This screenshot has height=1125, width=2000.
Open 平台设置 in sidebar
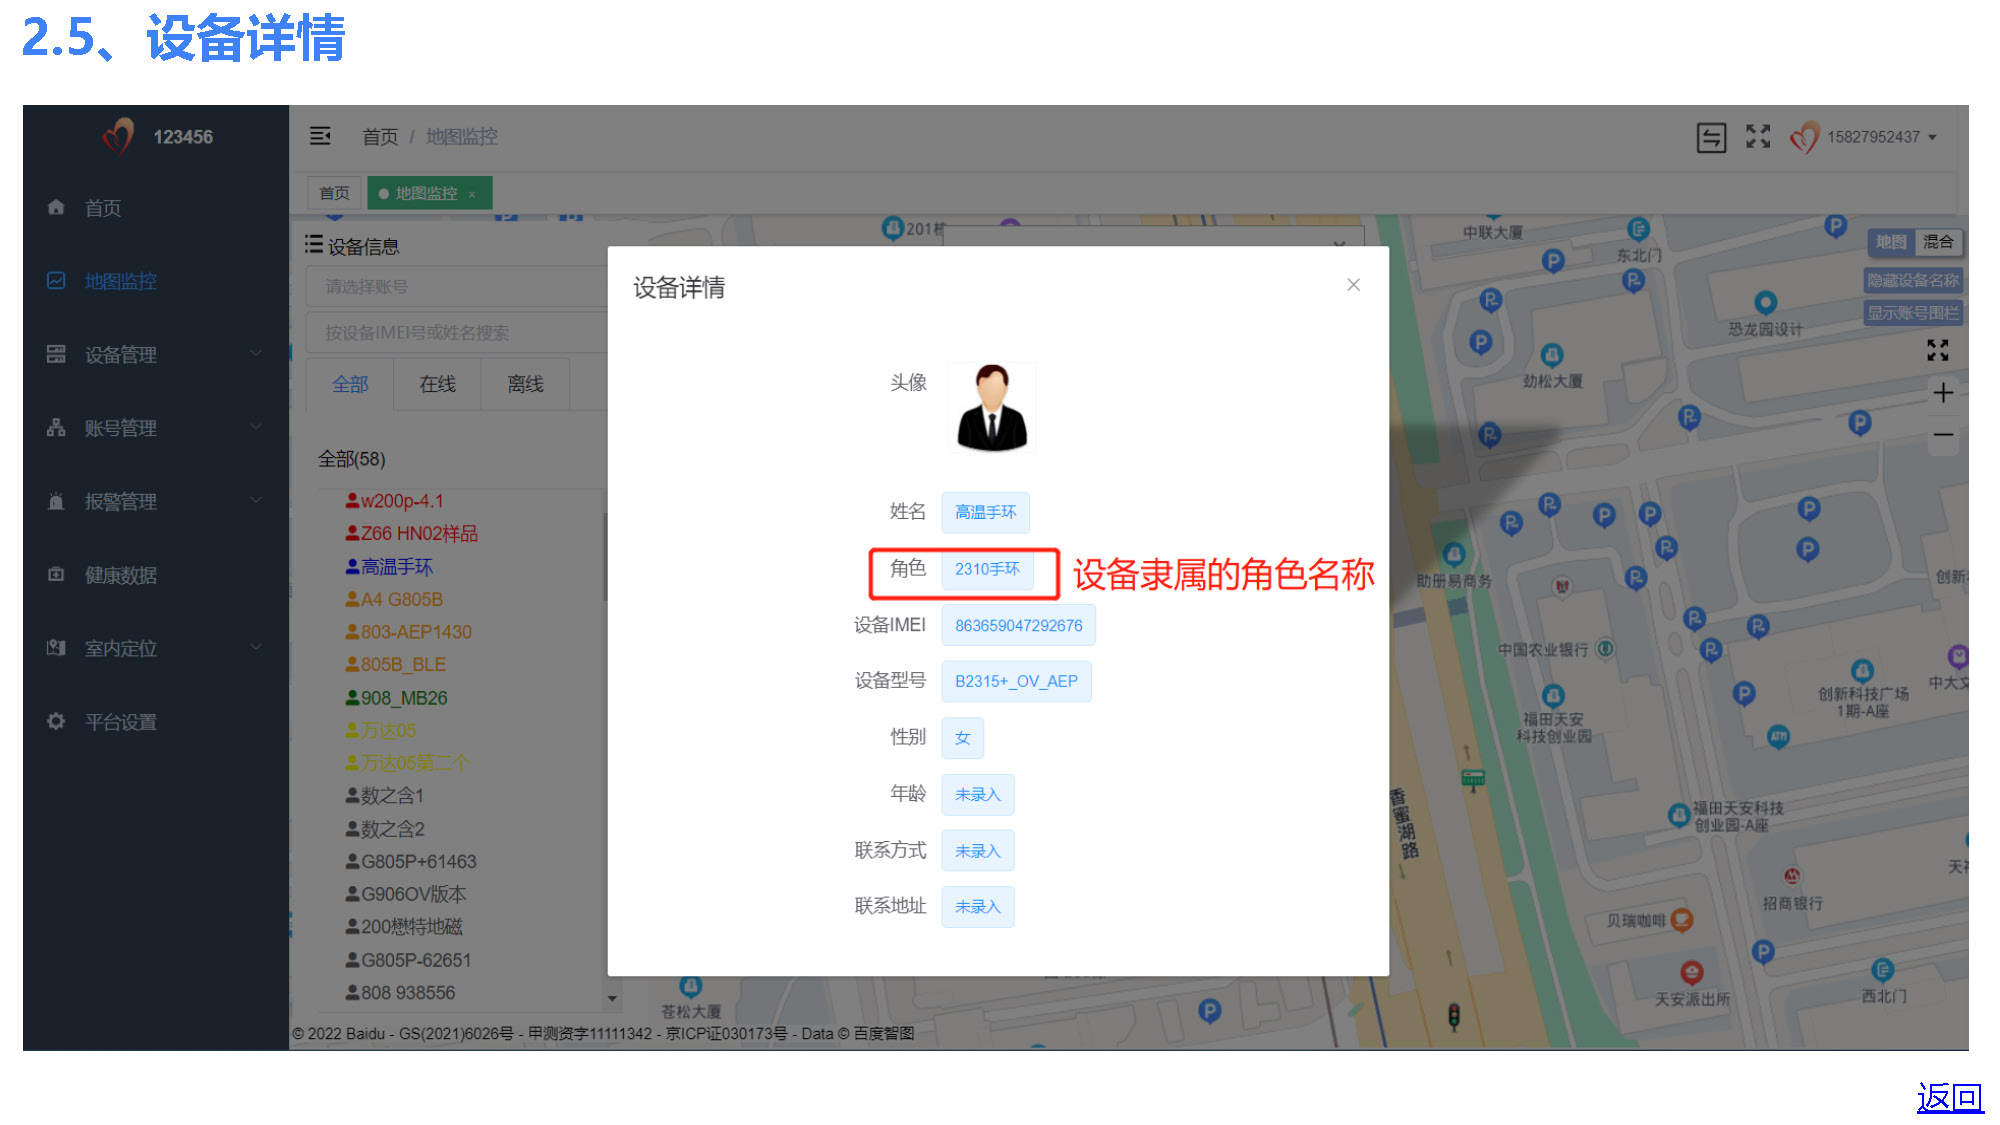point(120,722)
